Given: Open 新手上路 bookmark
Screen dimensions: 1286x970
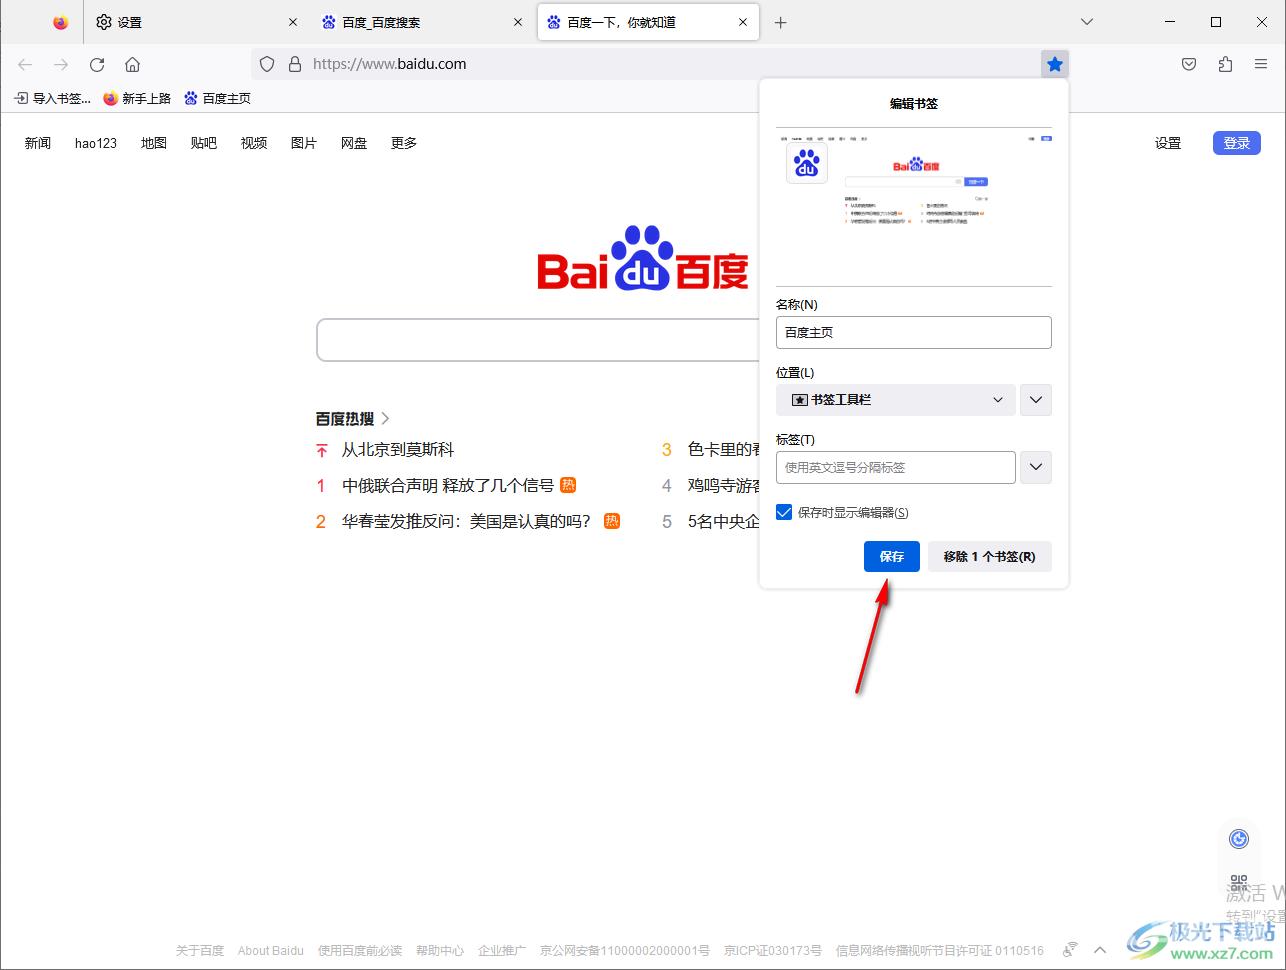Looking at the screenshot, I should point(137,98).
